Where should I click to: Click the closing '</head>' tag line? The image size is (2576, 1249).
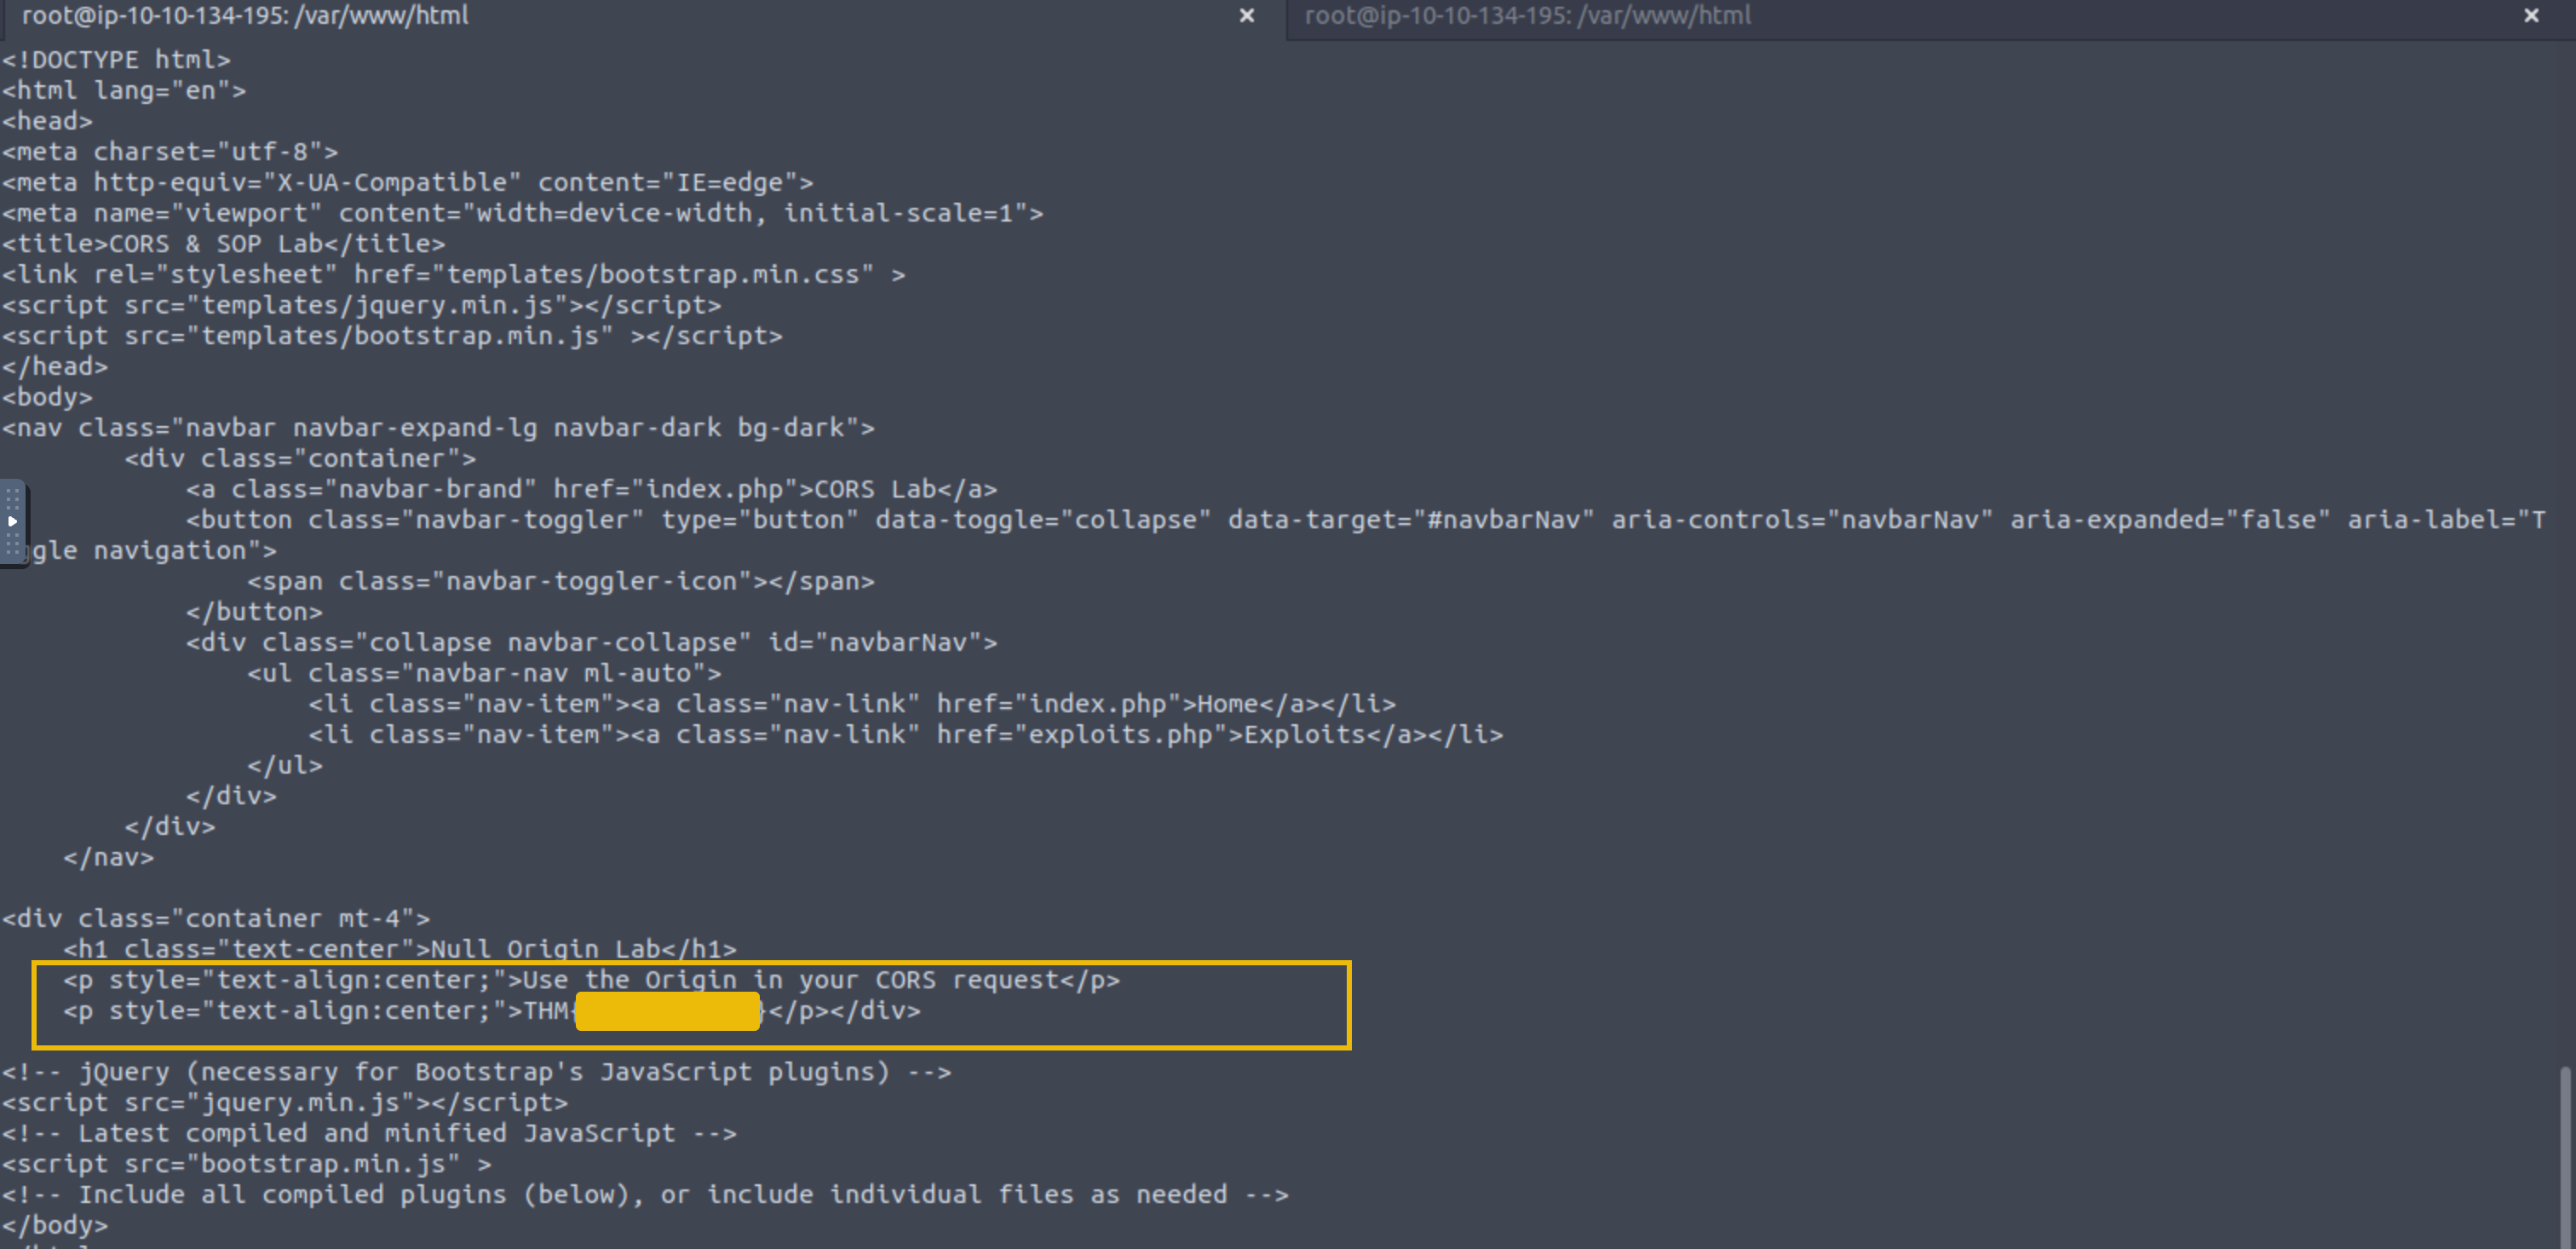[x=55, y=367]
